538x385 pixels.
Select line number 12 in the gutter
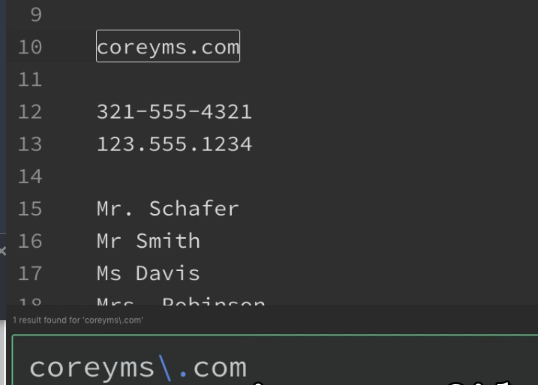point(30,112)
